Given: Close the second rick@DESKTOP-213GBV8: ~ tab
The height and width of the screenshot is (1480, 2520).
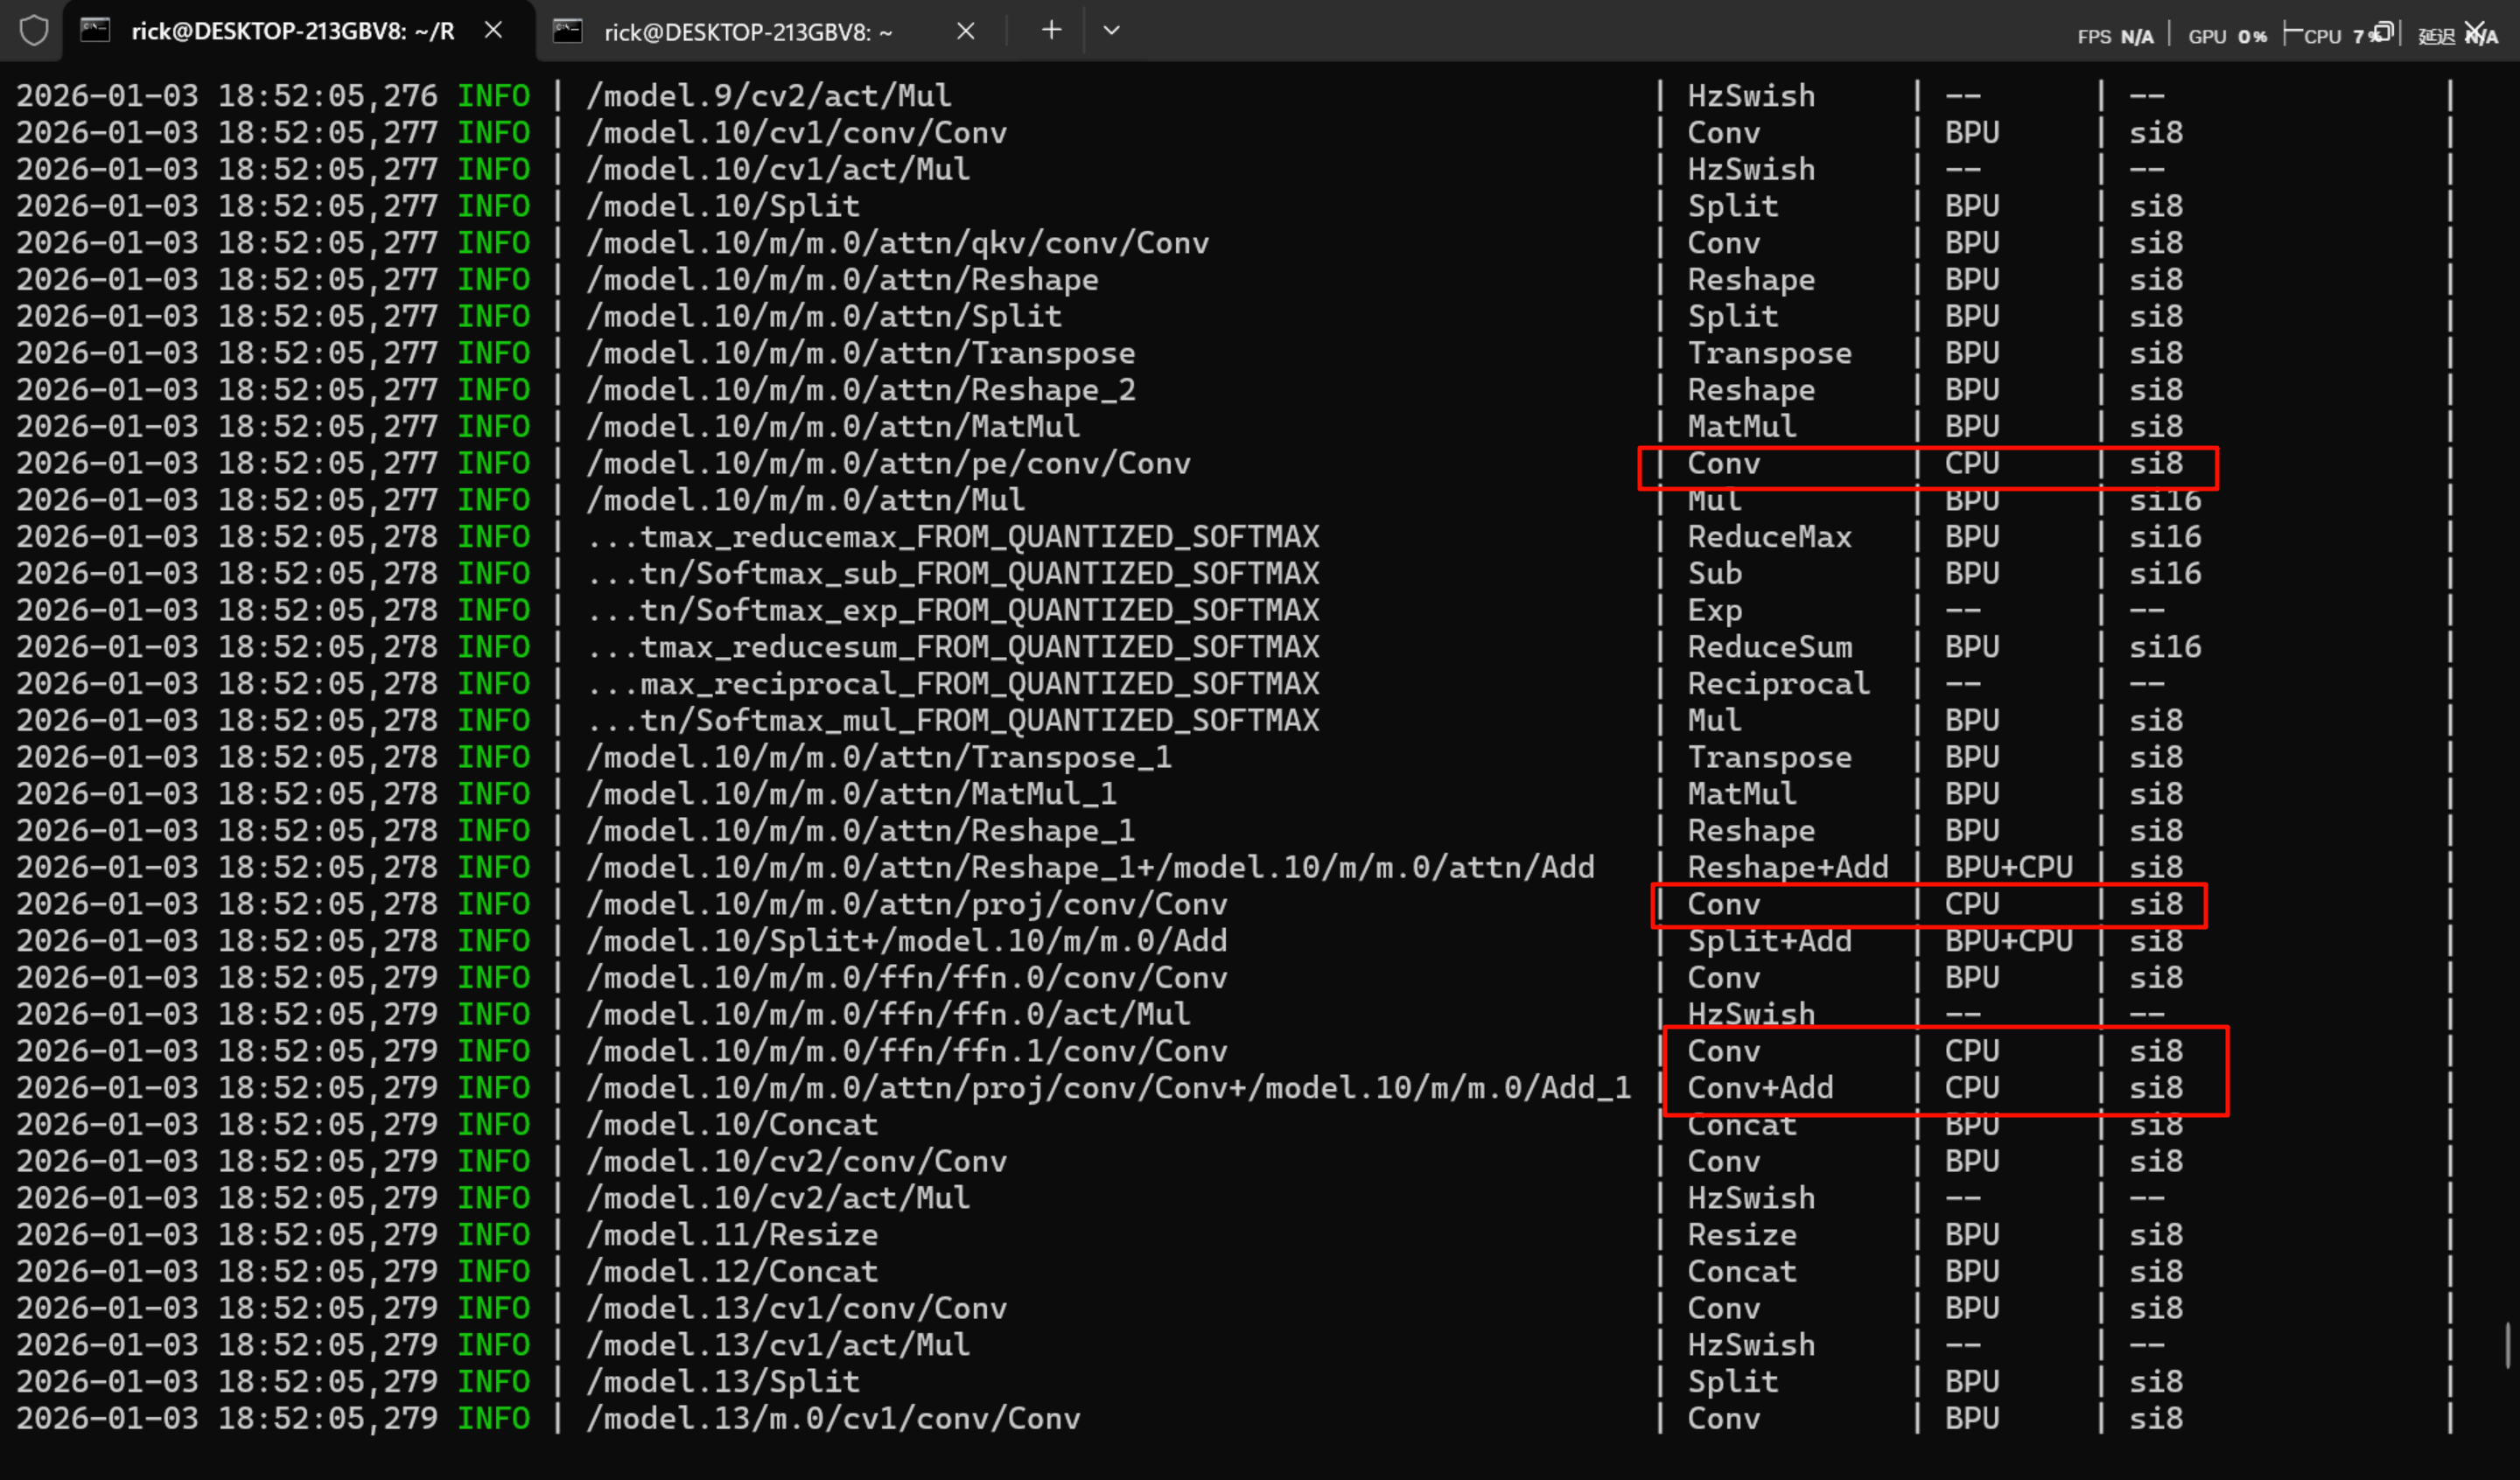Looking at the screenshot, I should tap(965, 32).
